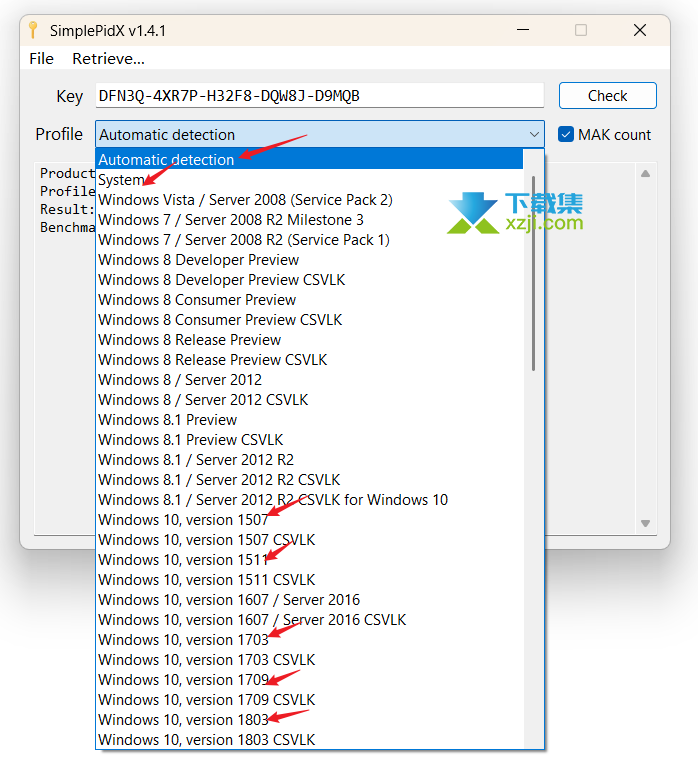698x762 pixels.
Task: Select Windows 10, version 1709 CSVLK
Action: (310, 699)
